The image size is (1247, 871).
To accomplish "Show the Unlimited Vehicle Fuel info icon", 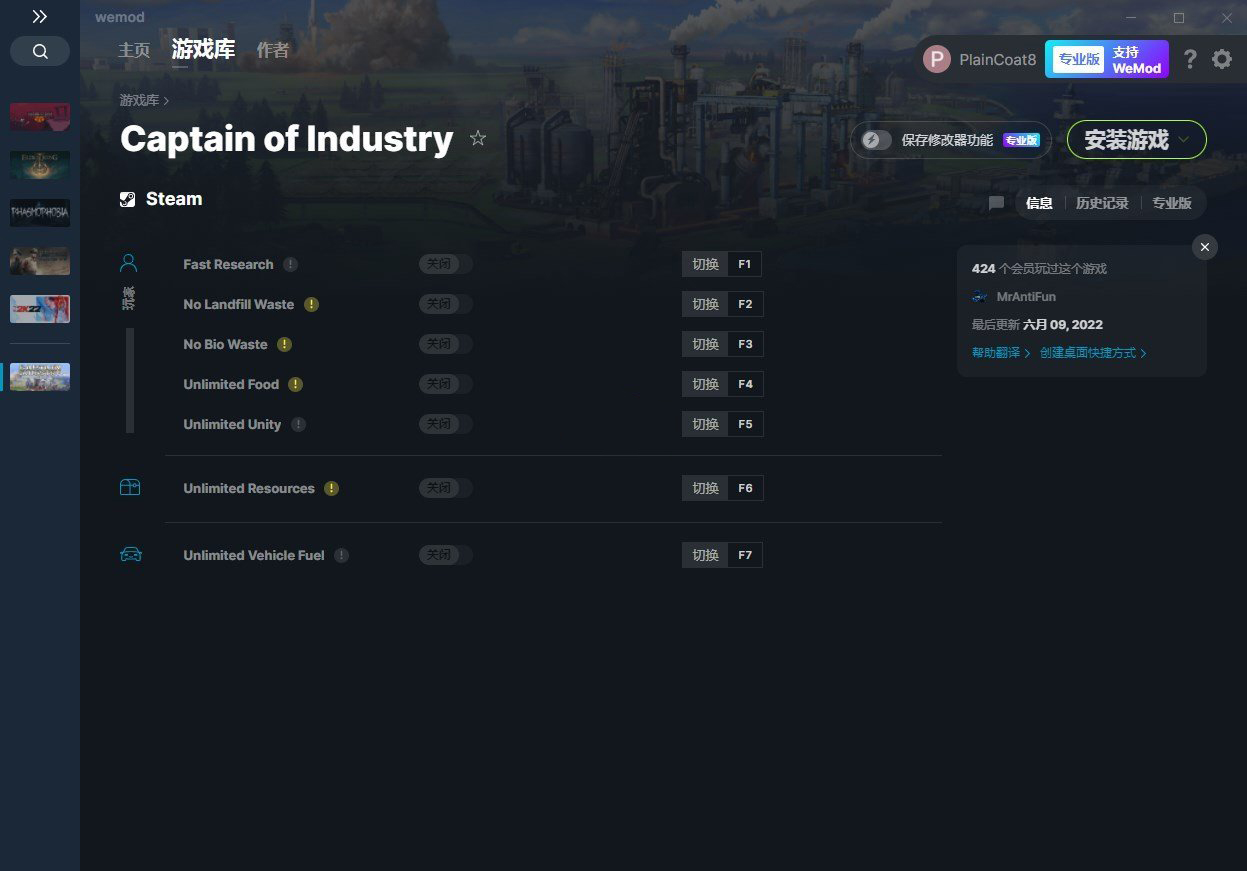I will click(341, 555).
